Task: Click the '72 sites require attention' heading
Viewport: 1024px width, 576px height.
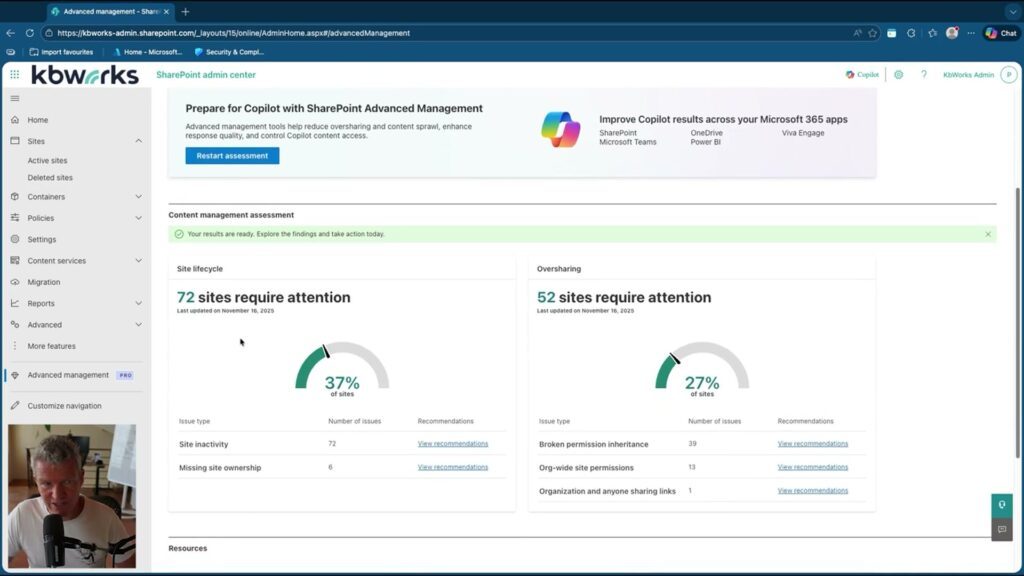Action: coord(264,298)
